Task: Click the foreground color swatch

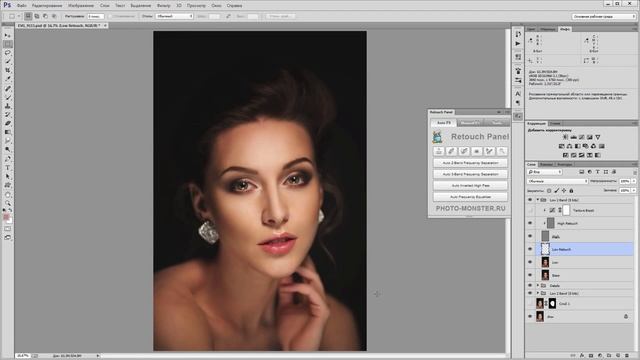Action: pyautogui.click(x=7, y=217)
